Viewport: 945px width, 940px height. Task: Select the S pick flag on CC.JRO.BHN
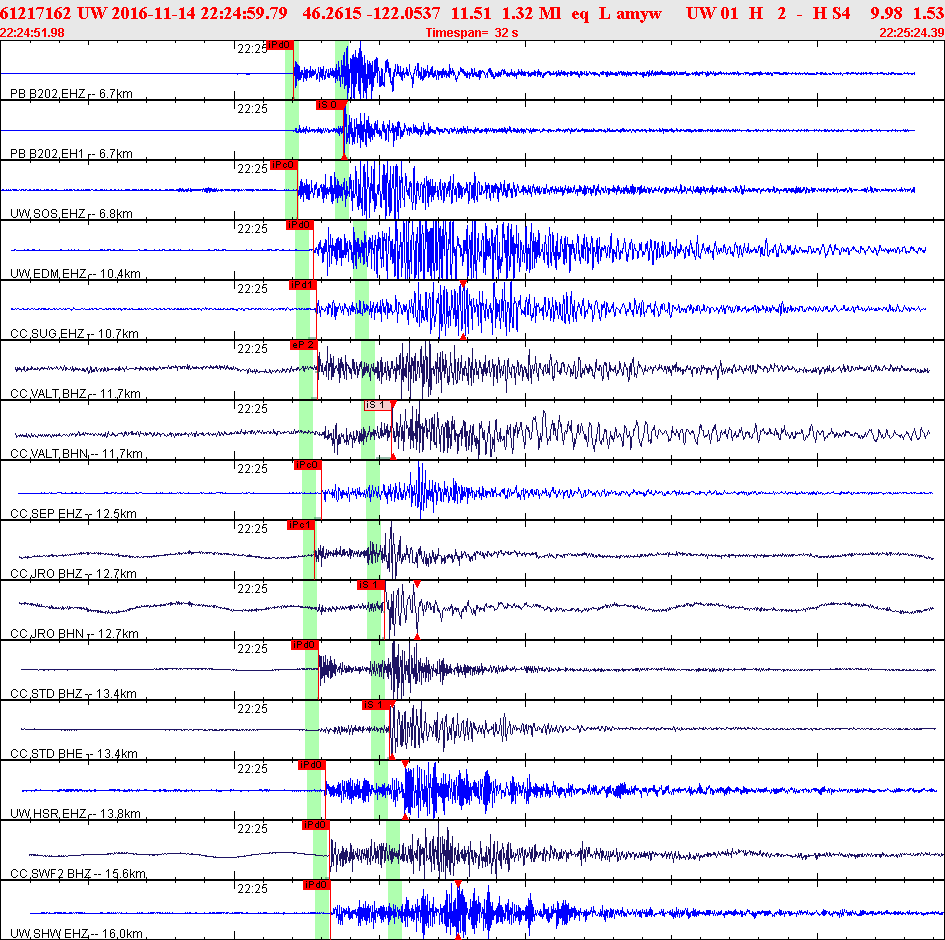pyautogui.click(x=370, y=585)
